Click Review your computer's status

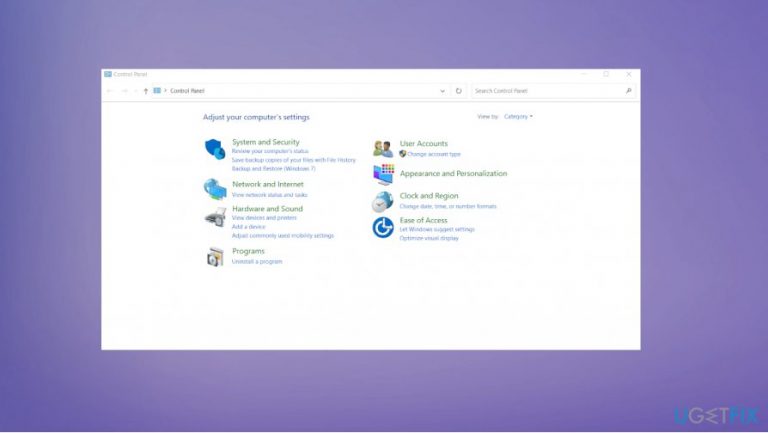pos(270,151)
